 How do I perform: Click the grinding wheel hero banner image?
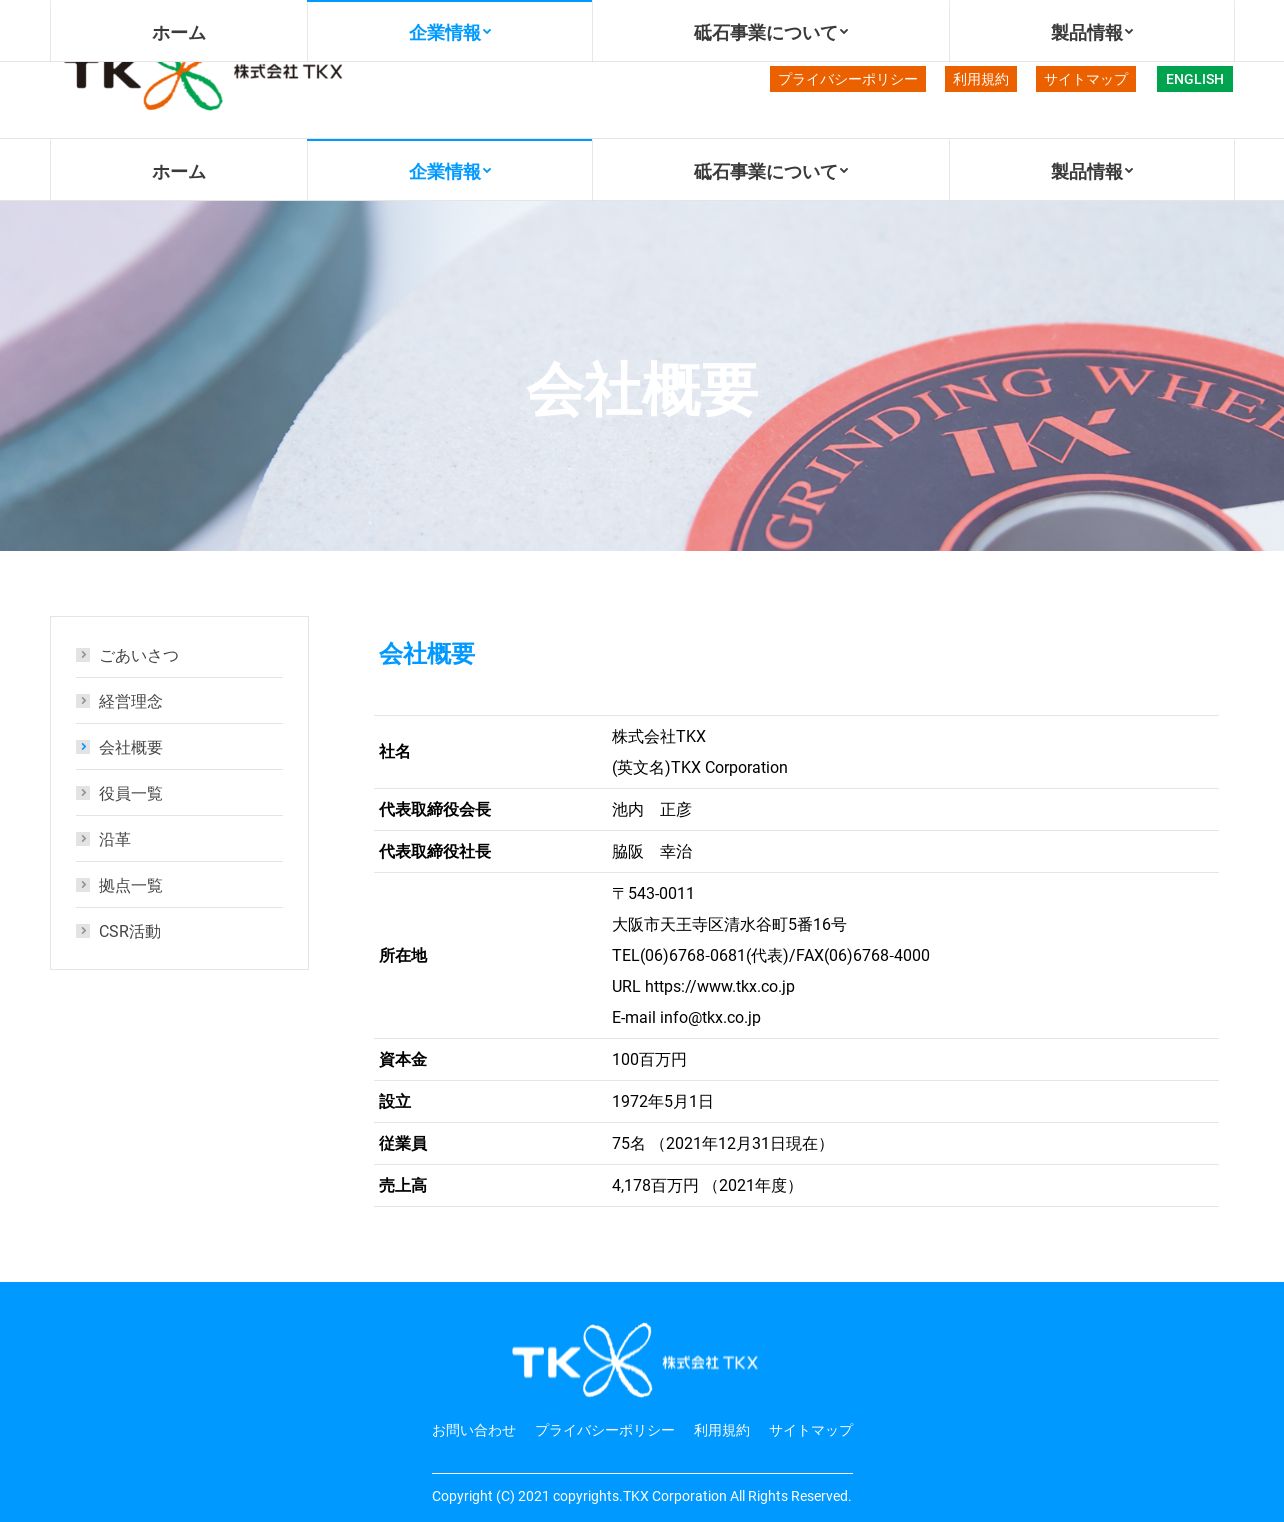click(x=642, y=376)
